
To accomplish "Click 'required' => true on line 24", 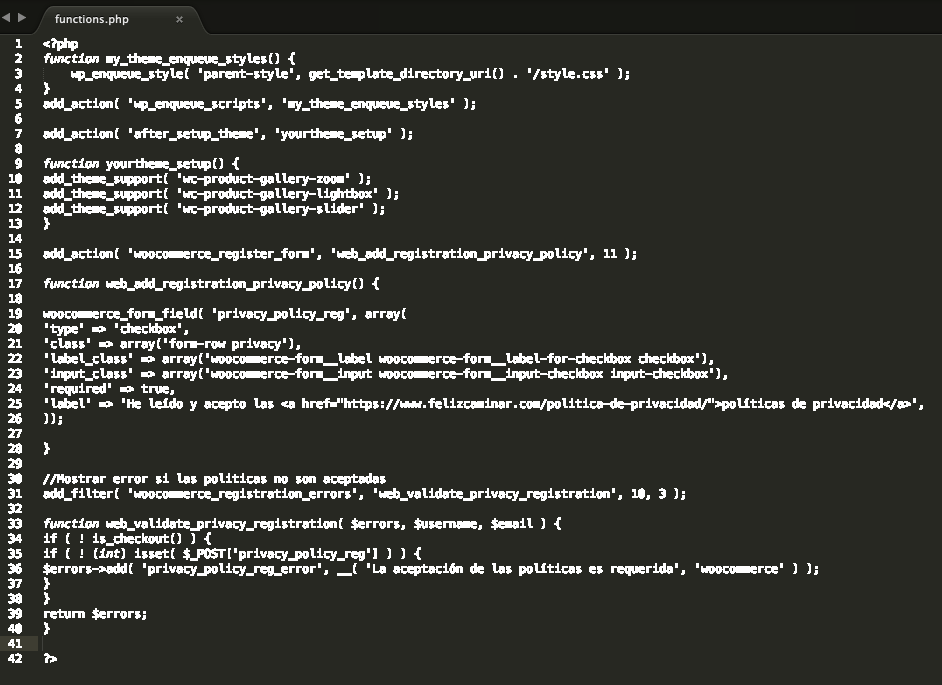I will tap(109, 389).
